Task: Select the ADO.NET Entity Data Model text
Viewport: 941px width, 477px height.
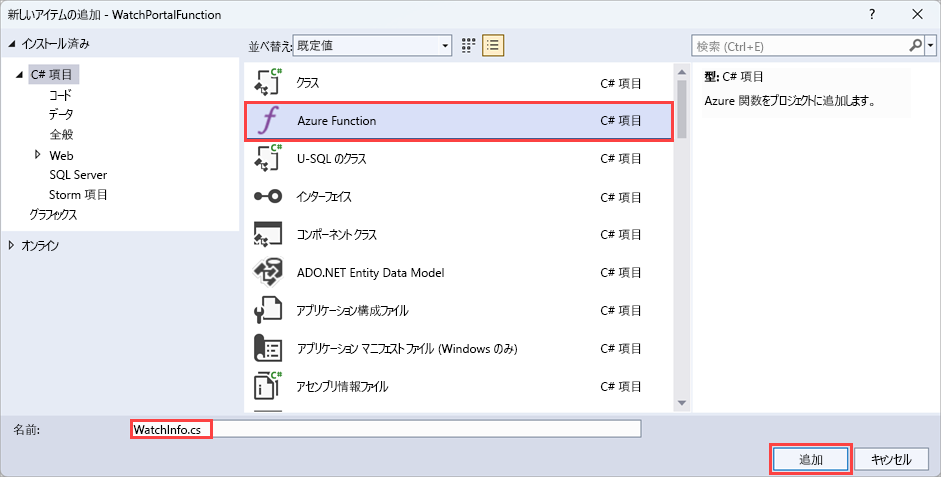Action: 370,272
